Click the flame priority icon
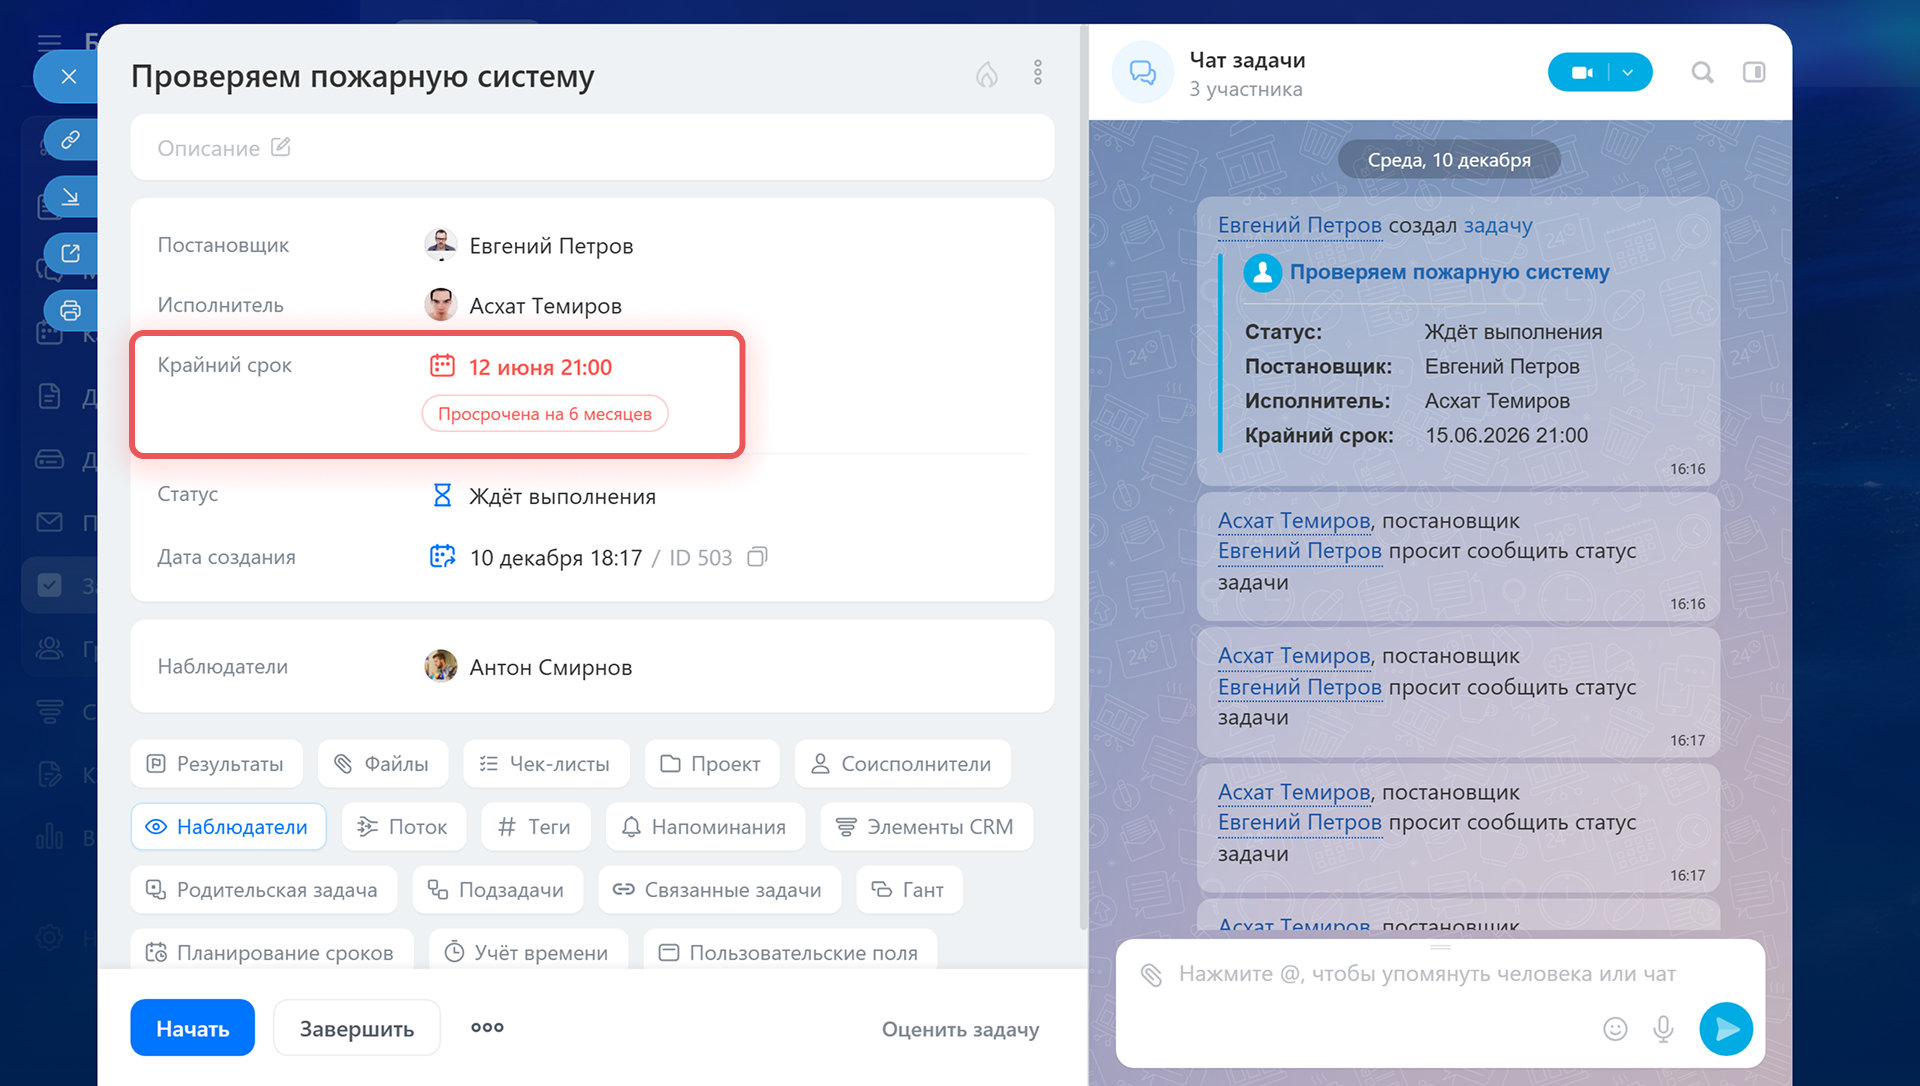This screenshot has width=1920, height=1086. point(986,74)
